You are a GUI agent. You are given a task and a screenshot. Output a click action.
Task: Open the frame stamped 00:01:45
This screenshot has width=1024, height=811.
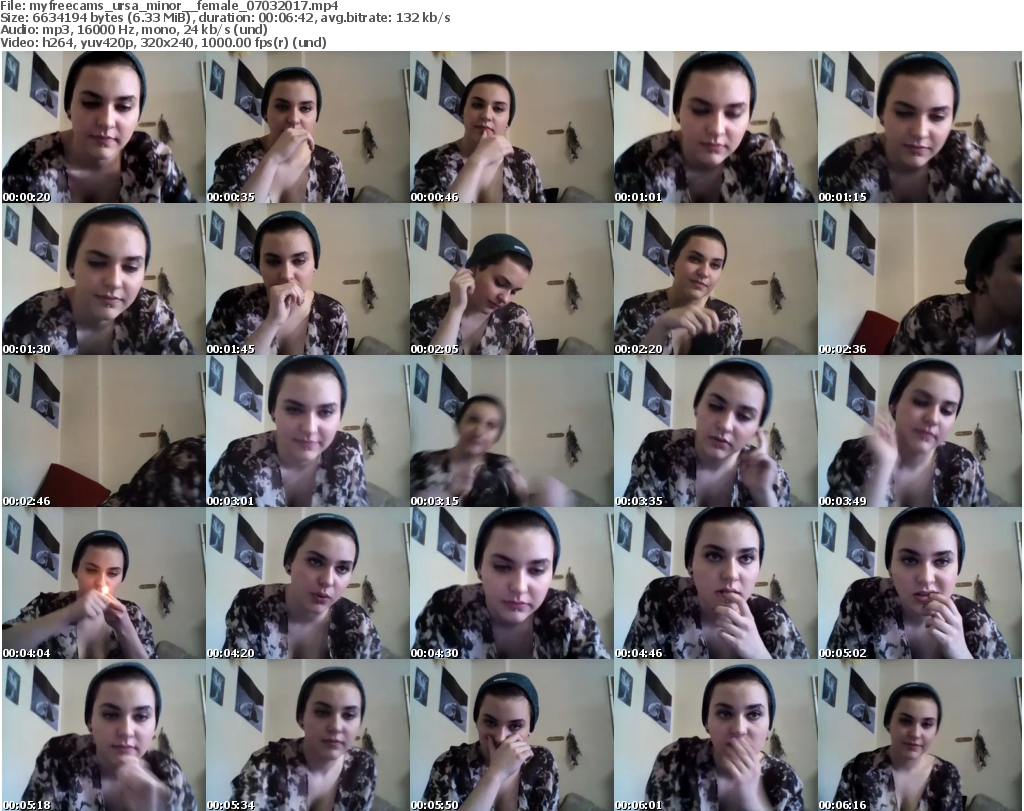coord(308,279)
